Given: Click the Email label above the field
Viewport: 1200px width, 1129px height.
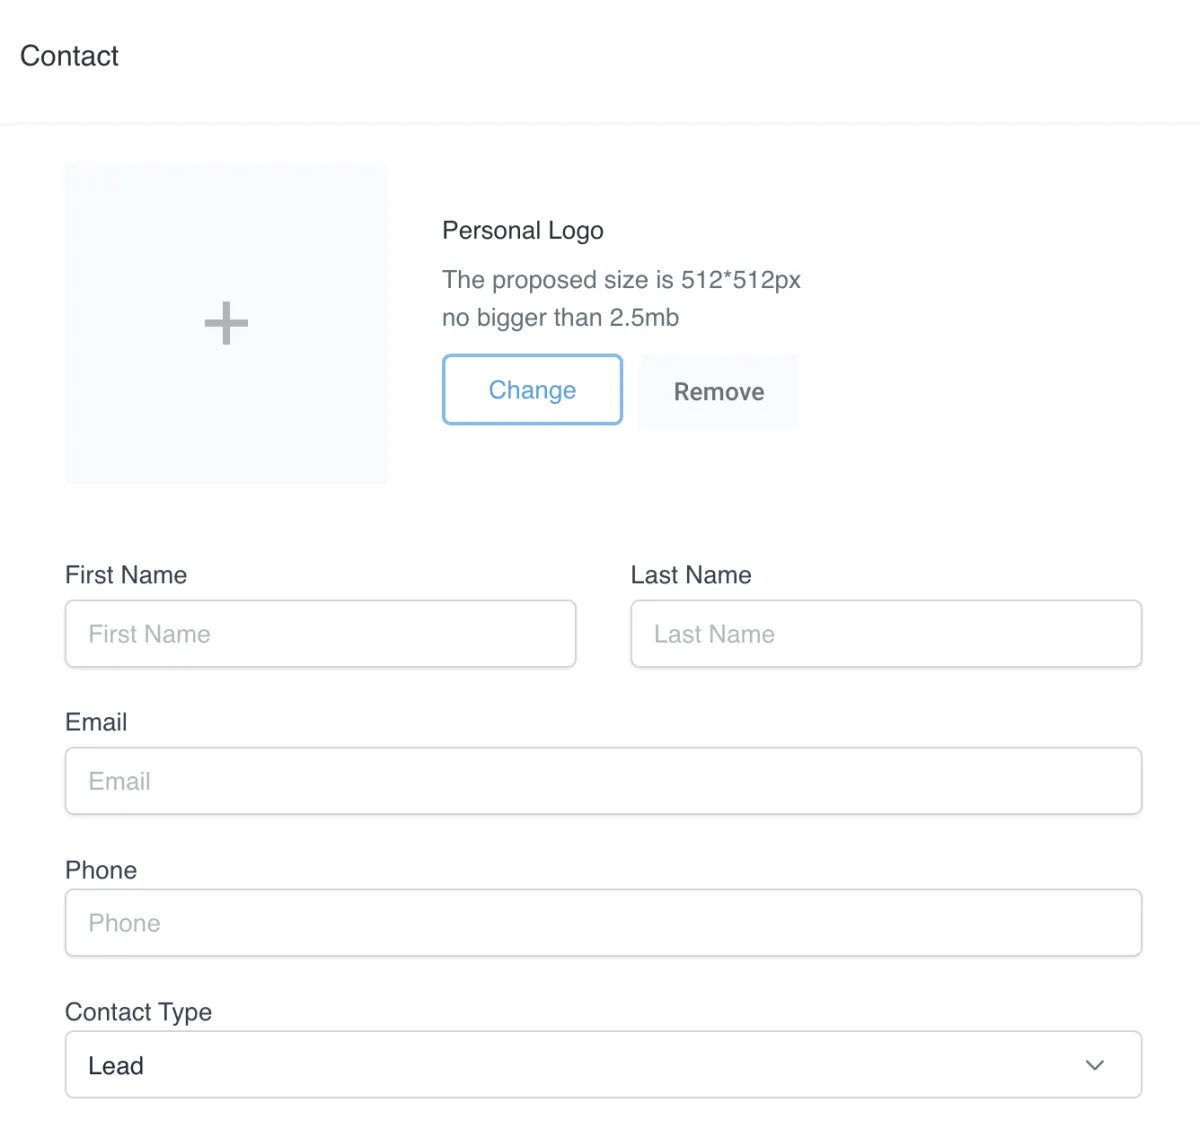Looking at the screenshot, I should point(96,722).
